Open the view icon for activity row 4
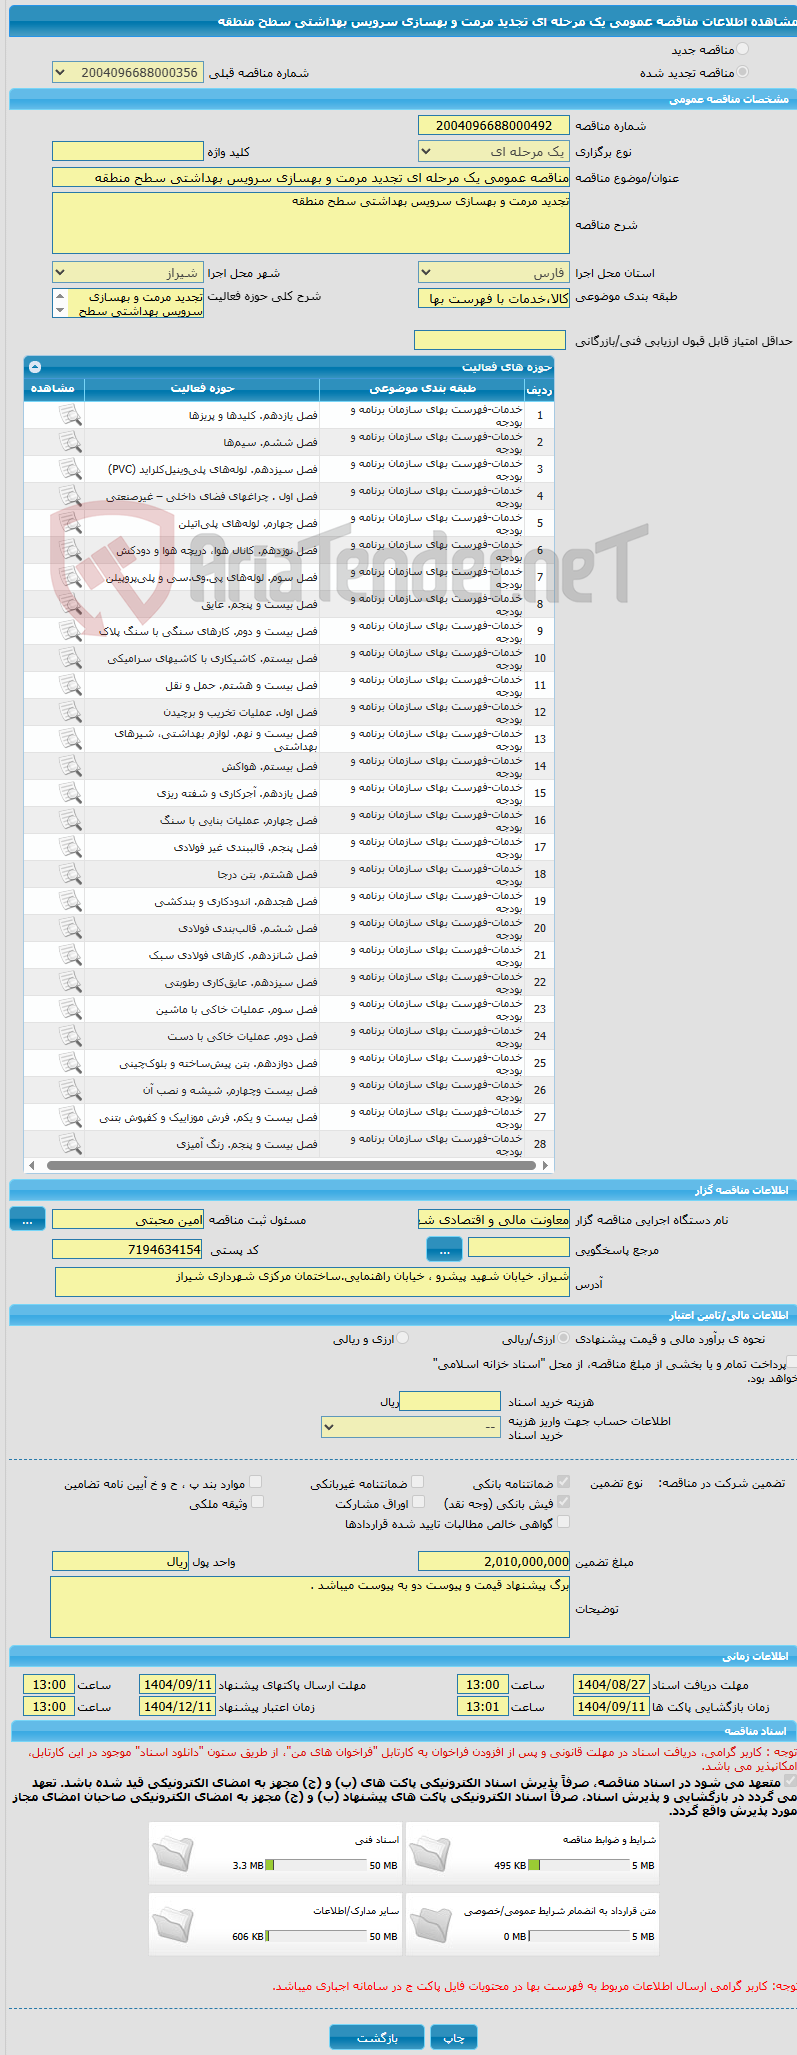Screen dimensions: 797x2055 pyautogui.click(x=70, y=496)
